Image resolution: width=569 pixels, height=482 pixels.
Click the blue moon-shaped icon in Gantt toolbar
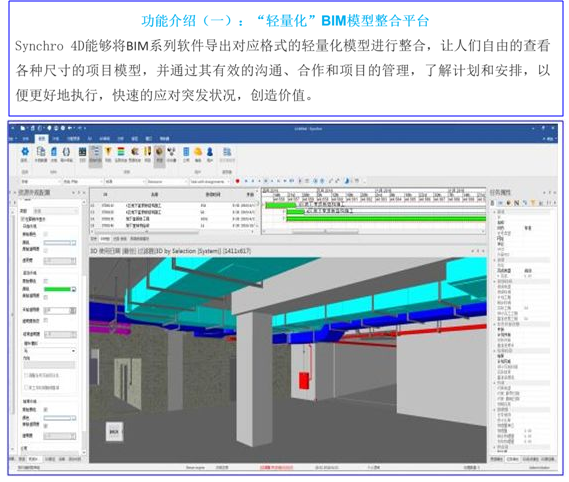click(347, 180)
